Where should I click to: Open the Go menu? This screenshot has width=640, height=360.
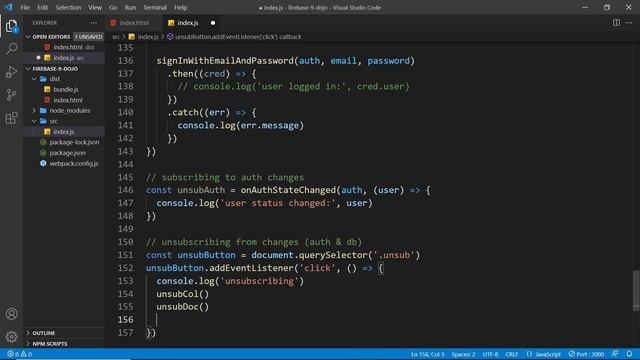(x=113, y=7)
